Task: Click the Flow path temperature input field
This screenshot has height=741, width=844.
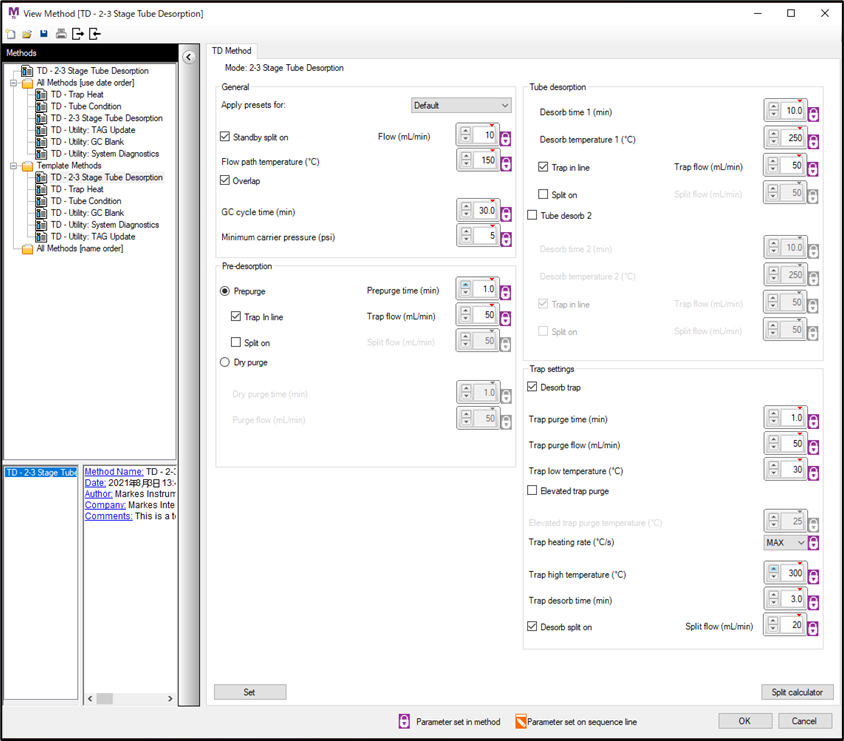Action: pos(485,161)
